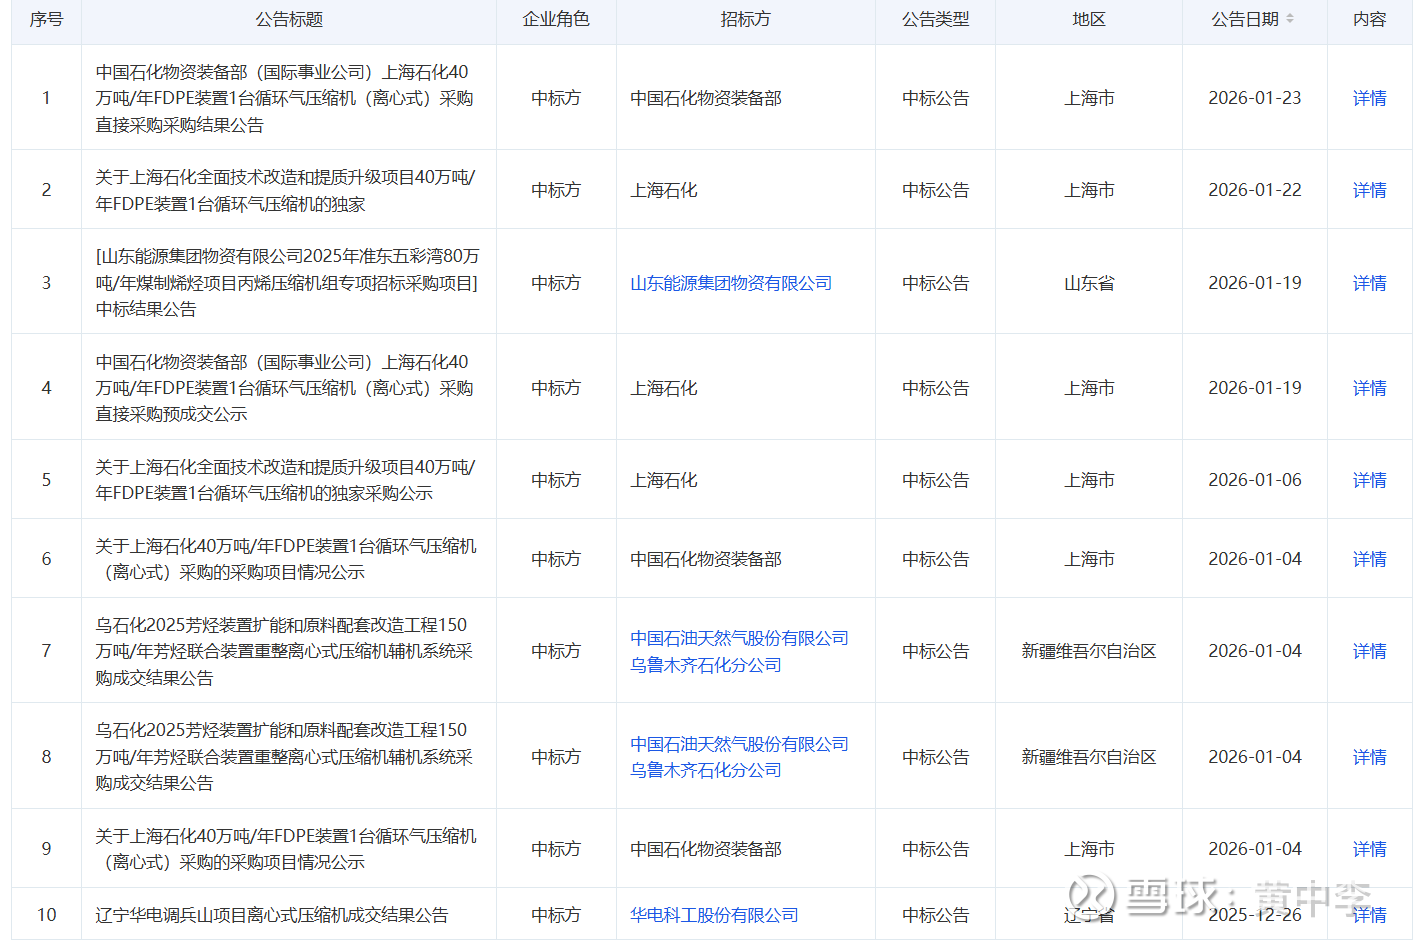Click 上海石化 bidder in row 2

(x=664, y=190)
